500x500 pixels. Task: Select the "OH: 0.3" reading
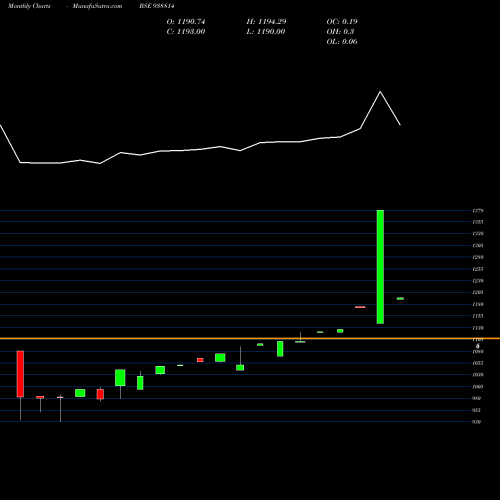click(340, 32)
